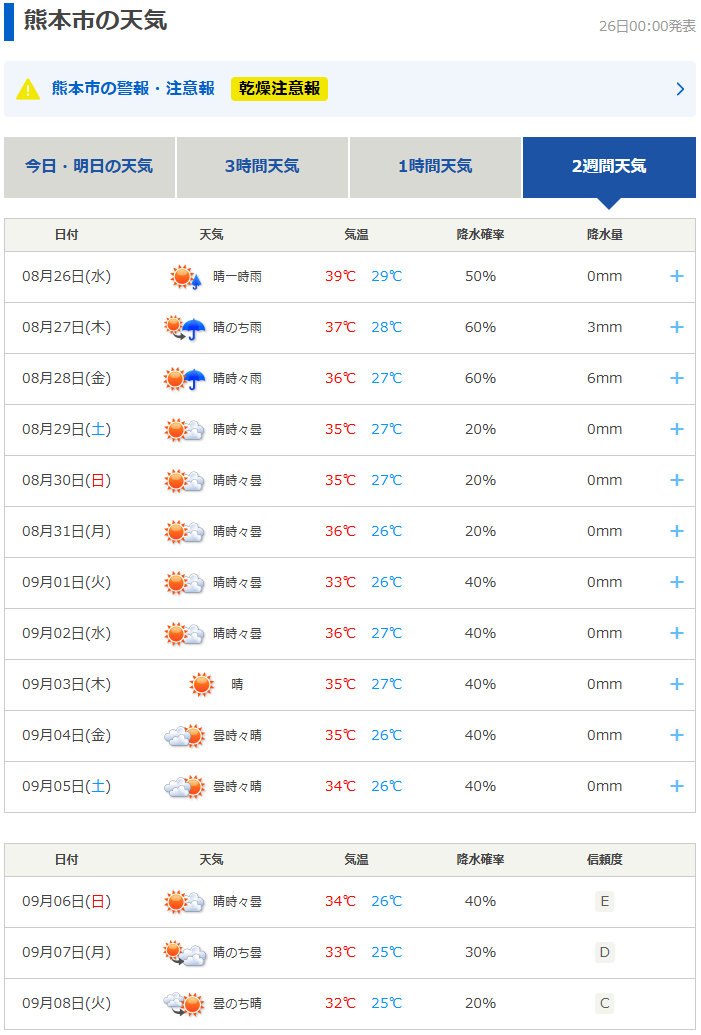Switch to 3時間天気 tab
This screenshot has width=701, height=1035.
pos(262,167)
